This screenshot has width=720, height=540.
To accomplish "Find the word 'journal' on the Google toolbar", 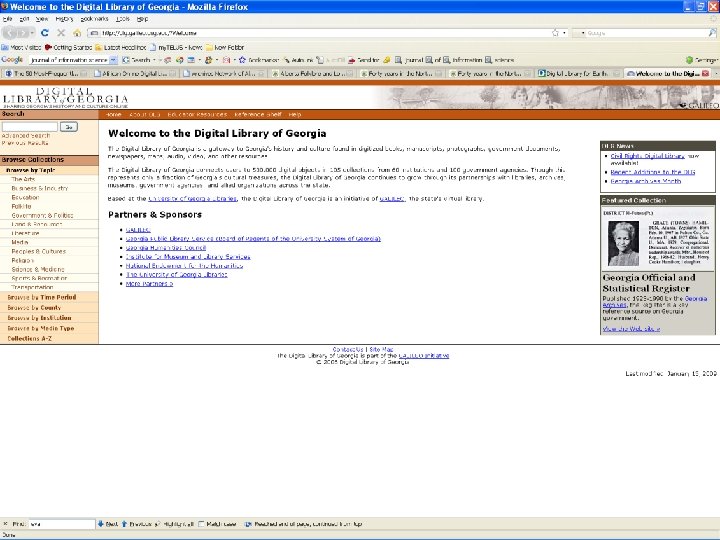I will 409,60.
